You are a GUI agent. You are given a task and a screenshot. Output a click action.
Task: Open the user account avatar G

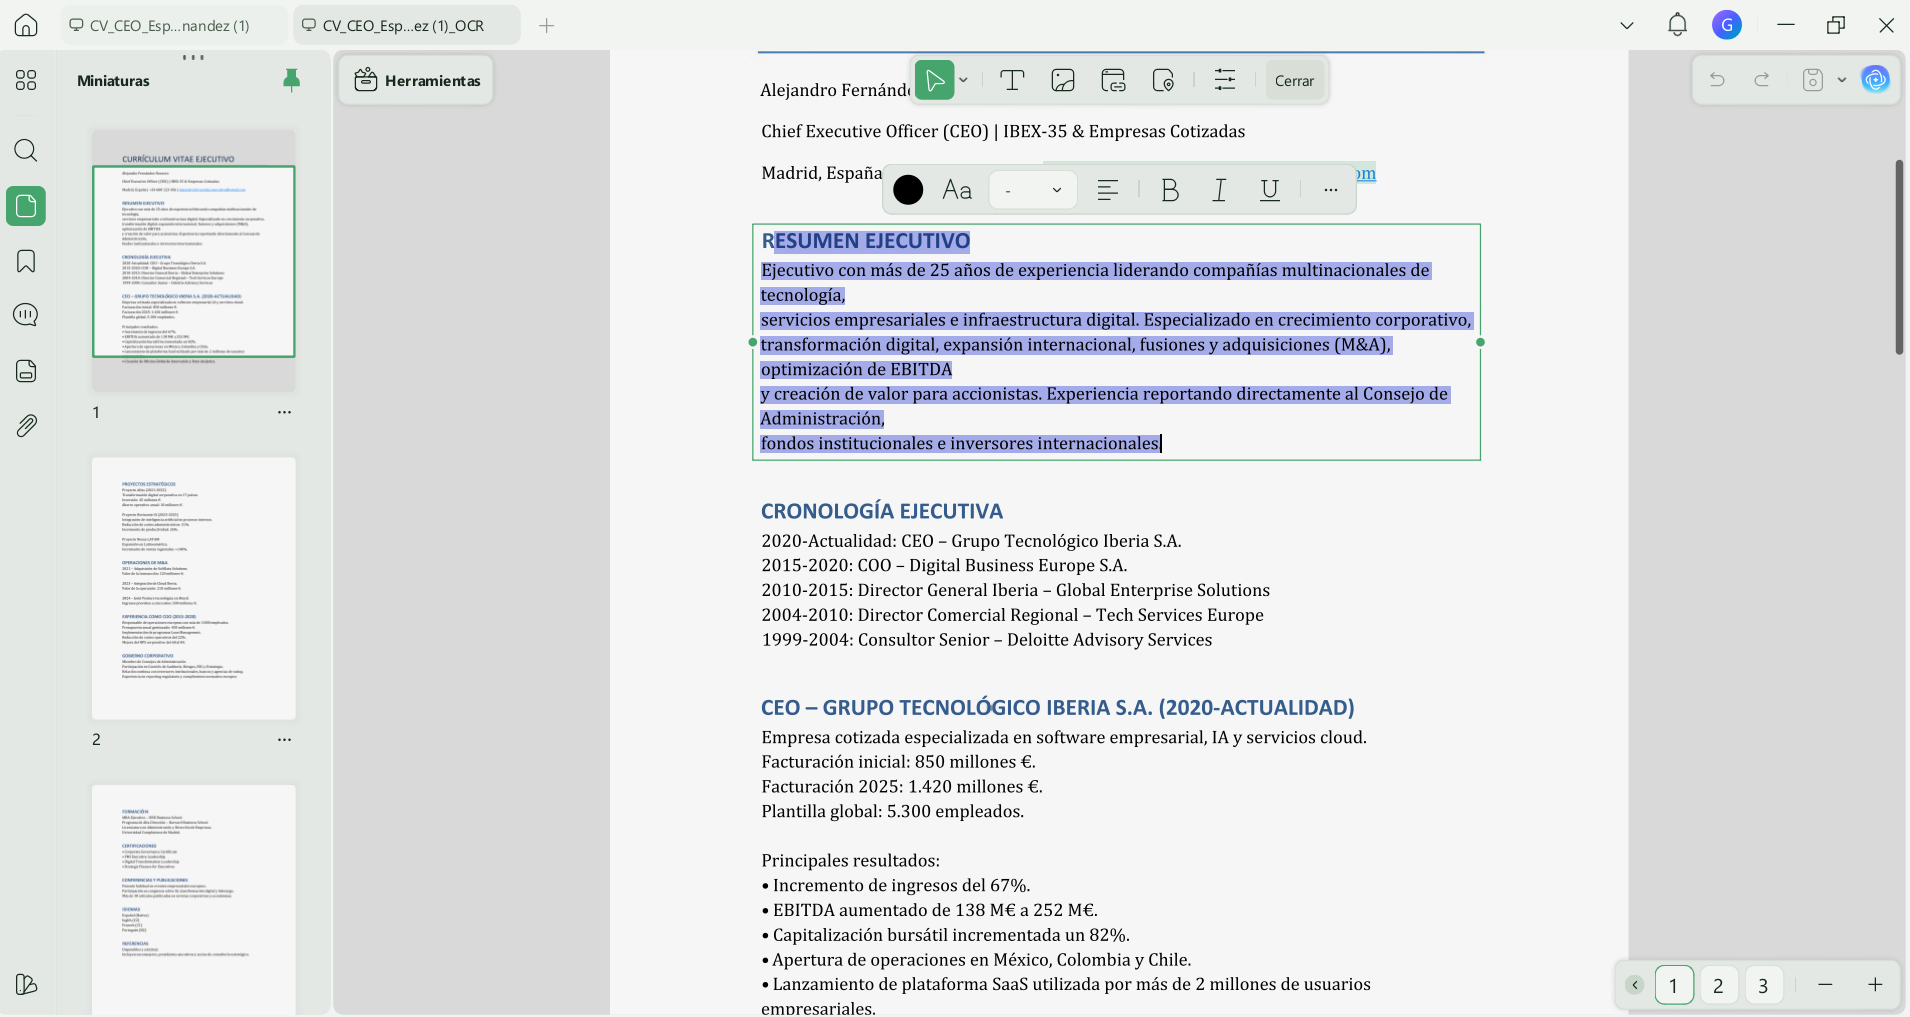[1727, 25]
